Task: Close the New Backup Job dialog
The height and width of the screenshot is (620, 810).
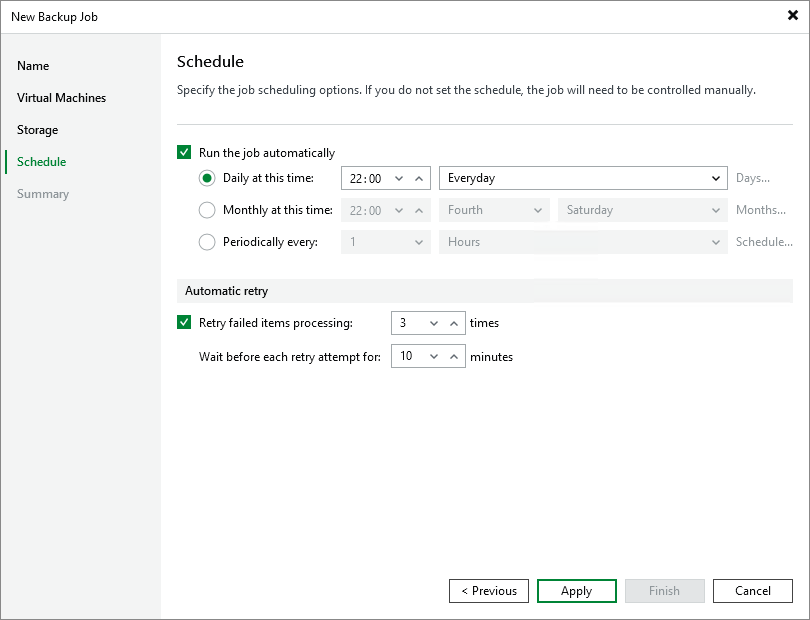Action: [x=792, y=16]
